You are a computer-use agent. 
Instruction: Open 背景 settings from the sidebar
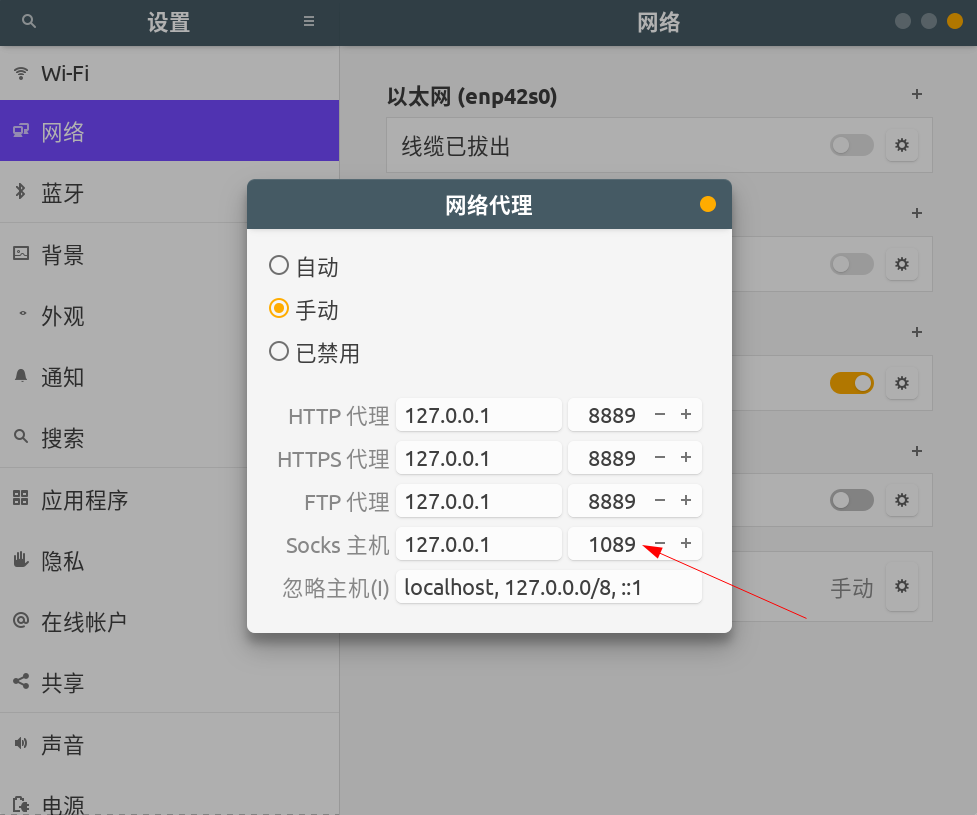tap(62, 255)
